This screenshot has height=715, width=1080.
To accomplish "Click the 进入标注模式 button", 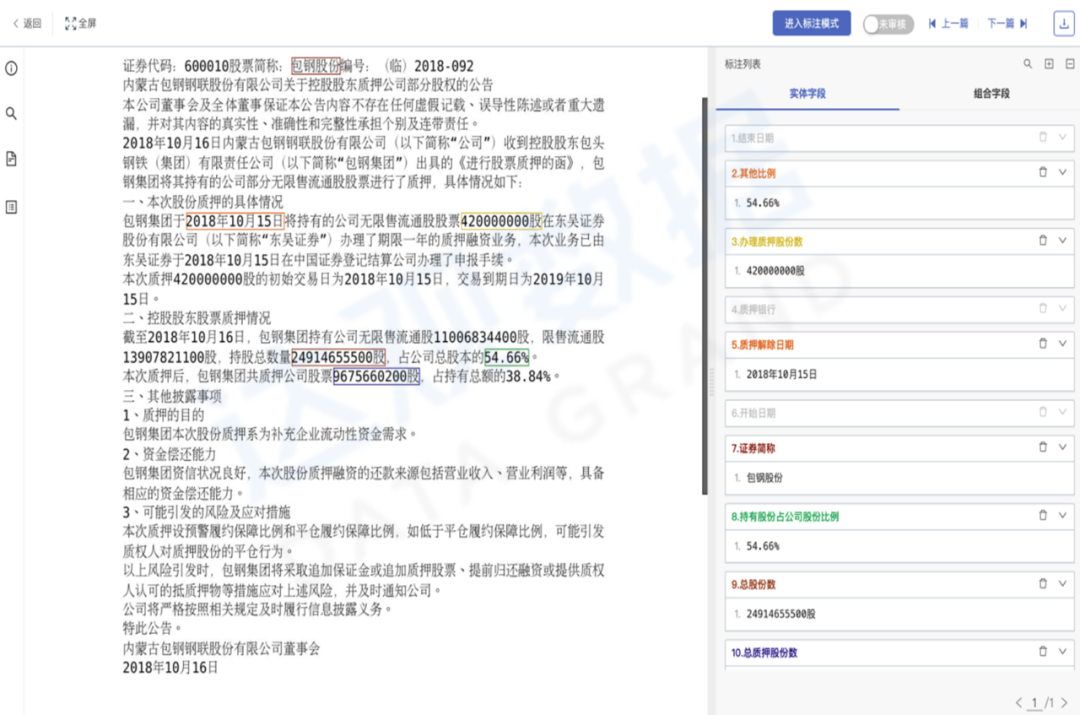I will [x=811, y=23].
